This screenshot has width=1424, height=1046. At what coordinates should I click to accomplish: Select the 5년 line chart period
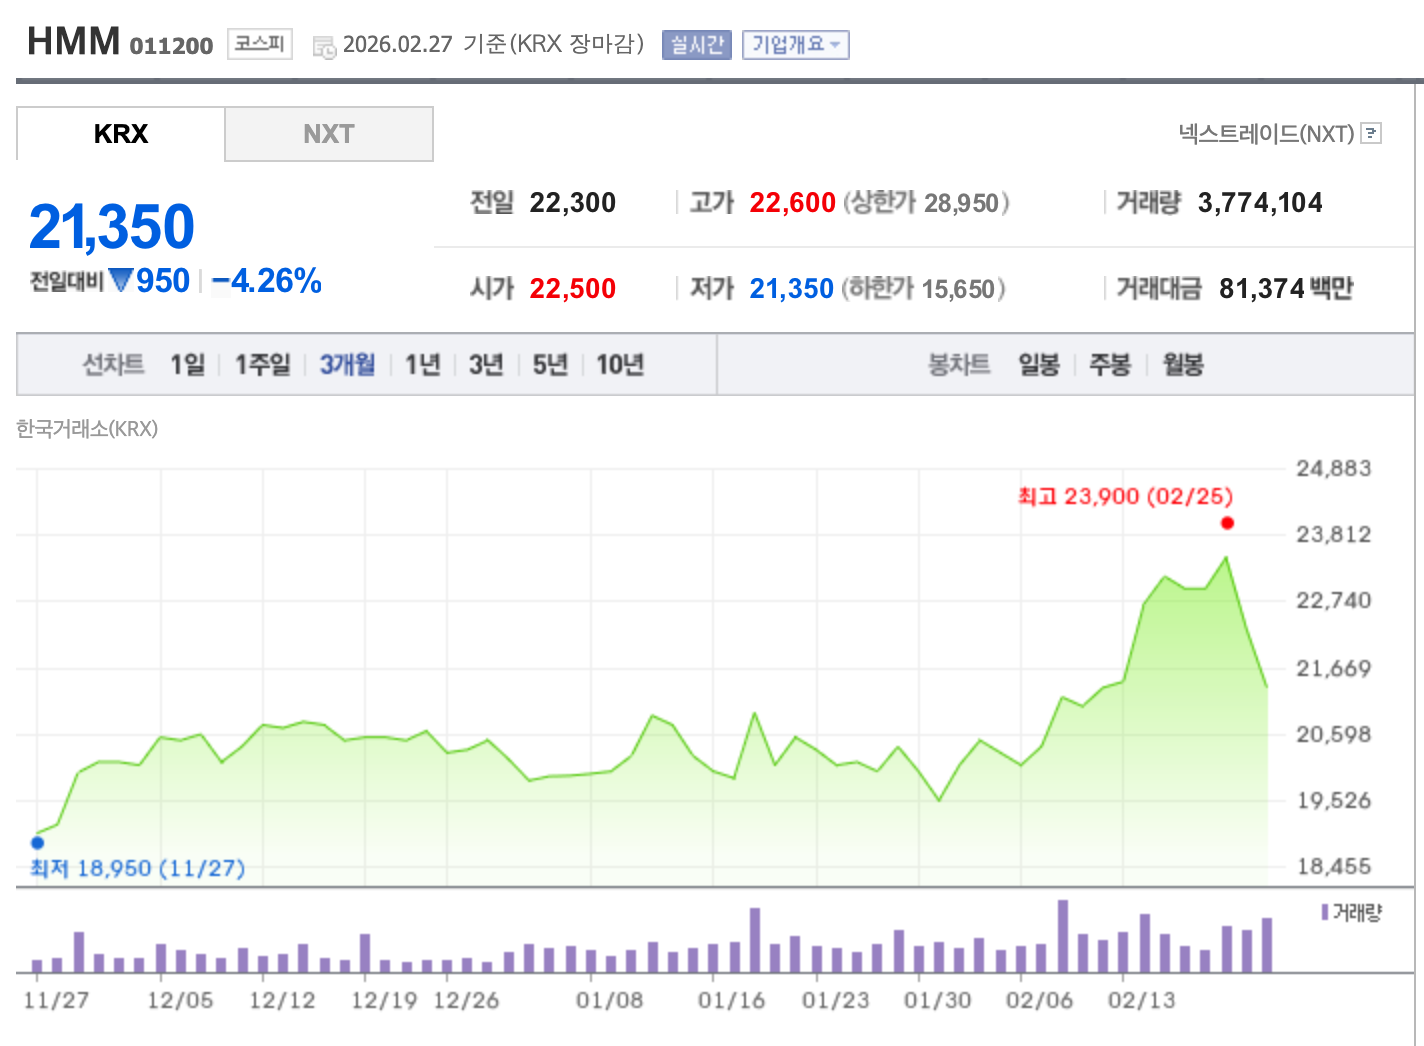pos(550,365)
